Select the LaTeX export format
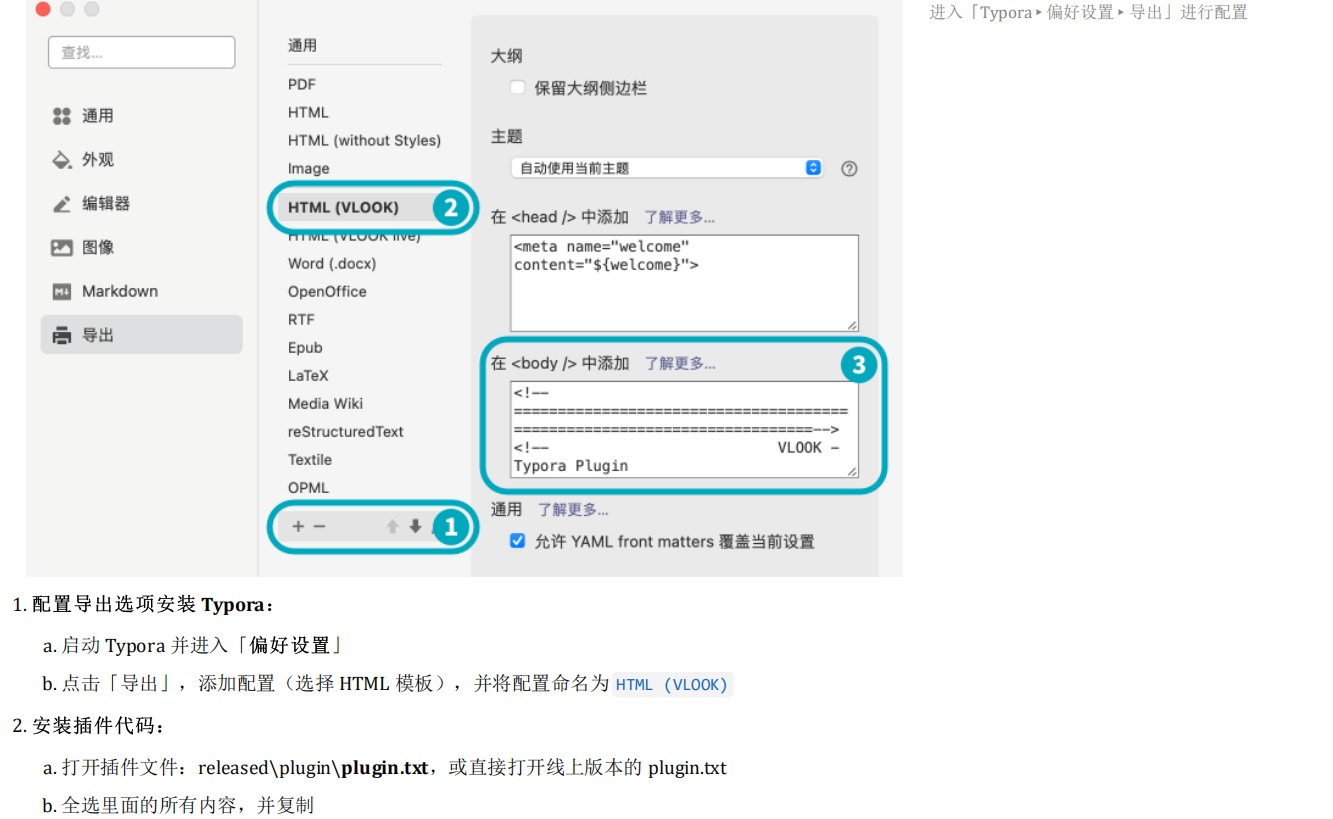Image resolution: width=1333 pixels, height=819 pixels. coord(308,375)
